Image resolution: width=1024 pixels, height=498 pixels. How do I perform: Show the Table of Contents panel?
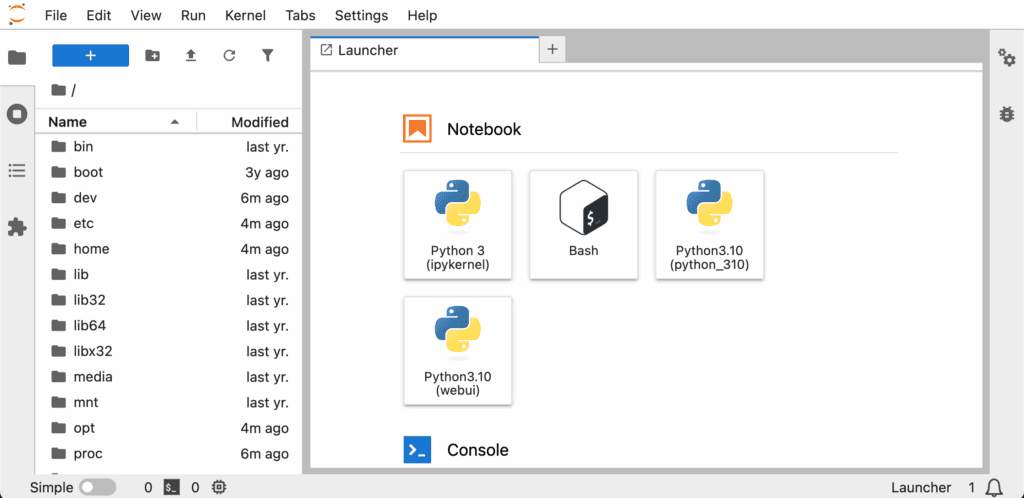point(17,171)
